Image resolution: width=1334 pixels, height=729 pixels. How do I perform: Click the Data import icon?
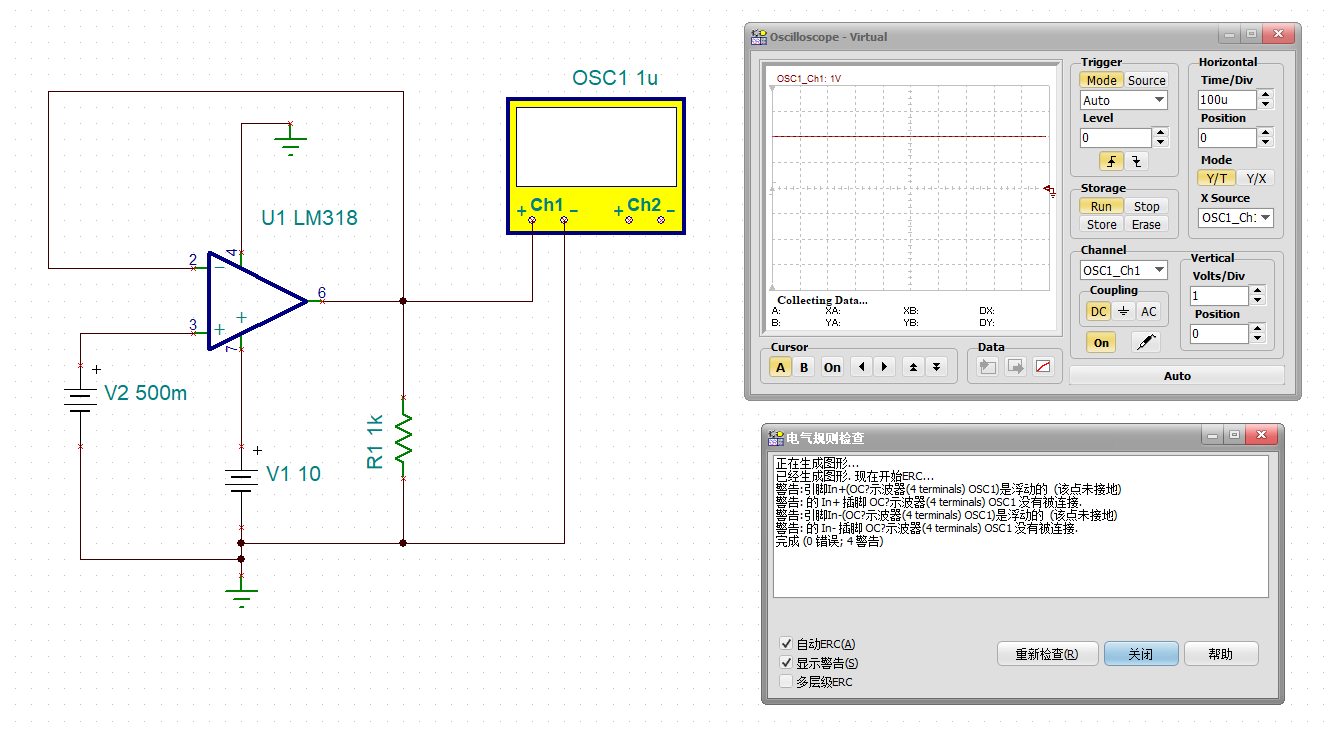click(x=988, y=367)
